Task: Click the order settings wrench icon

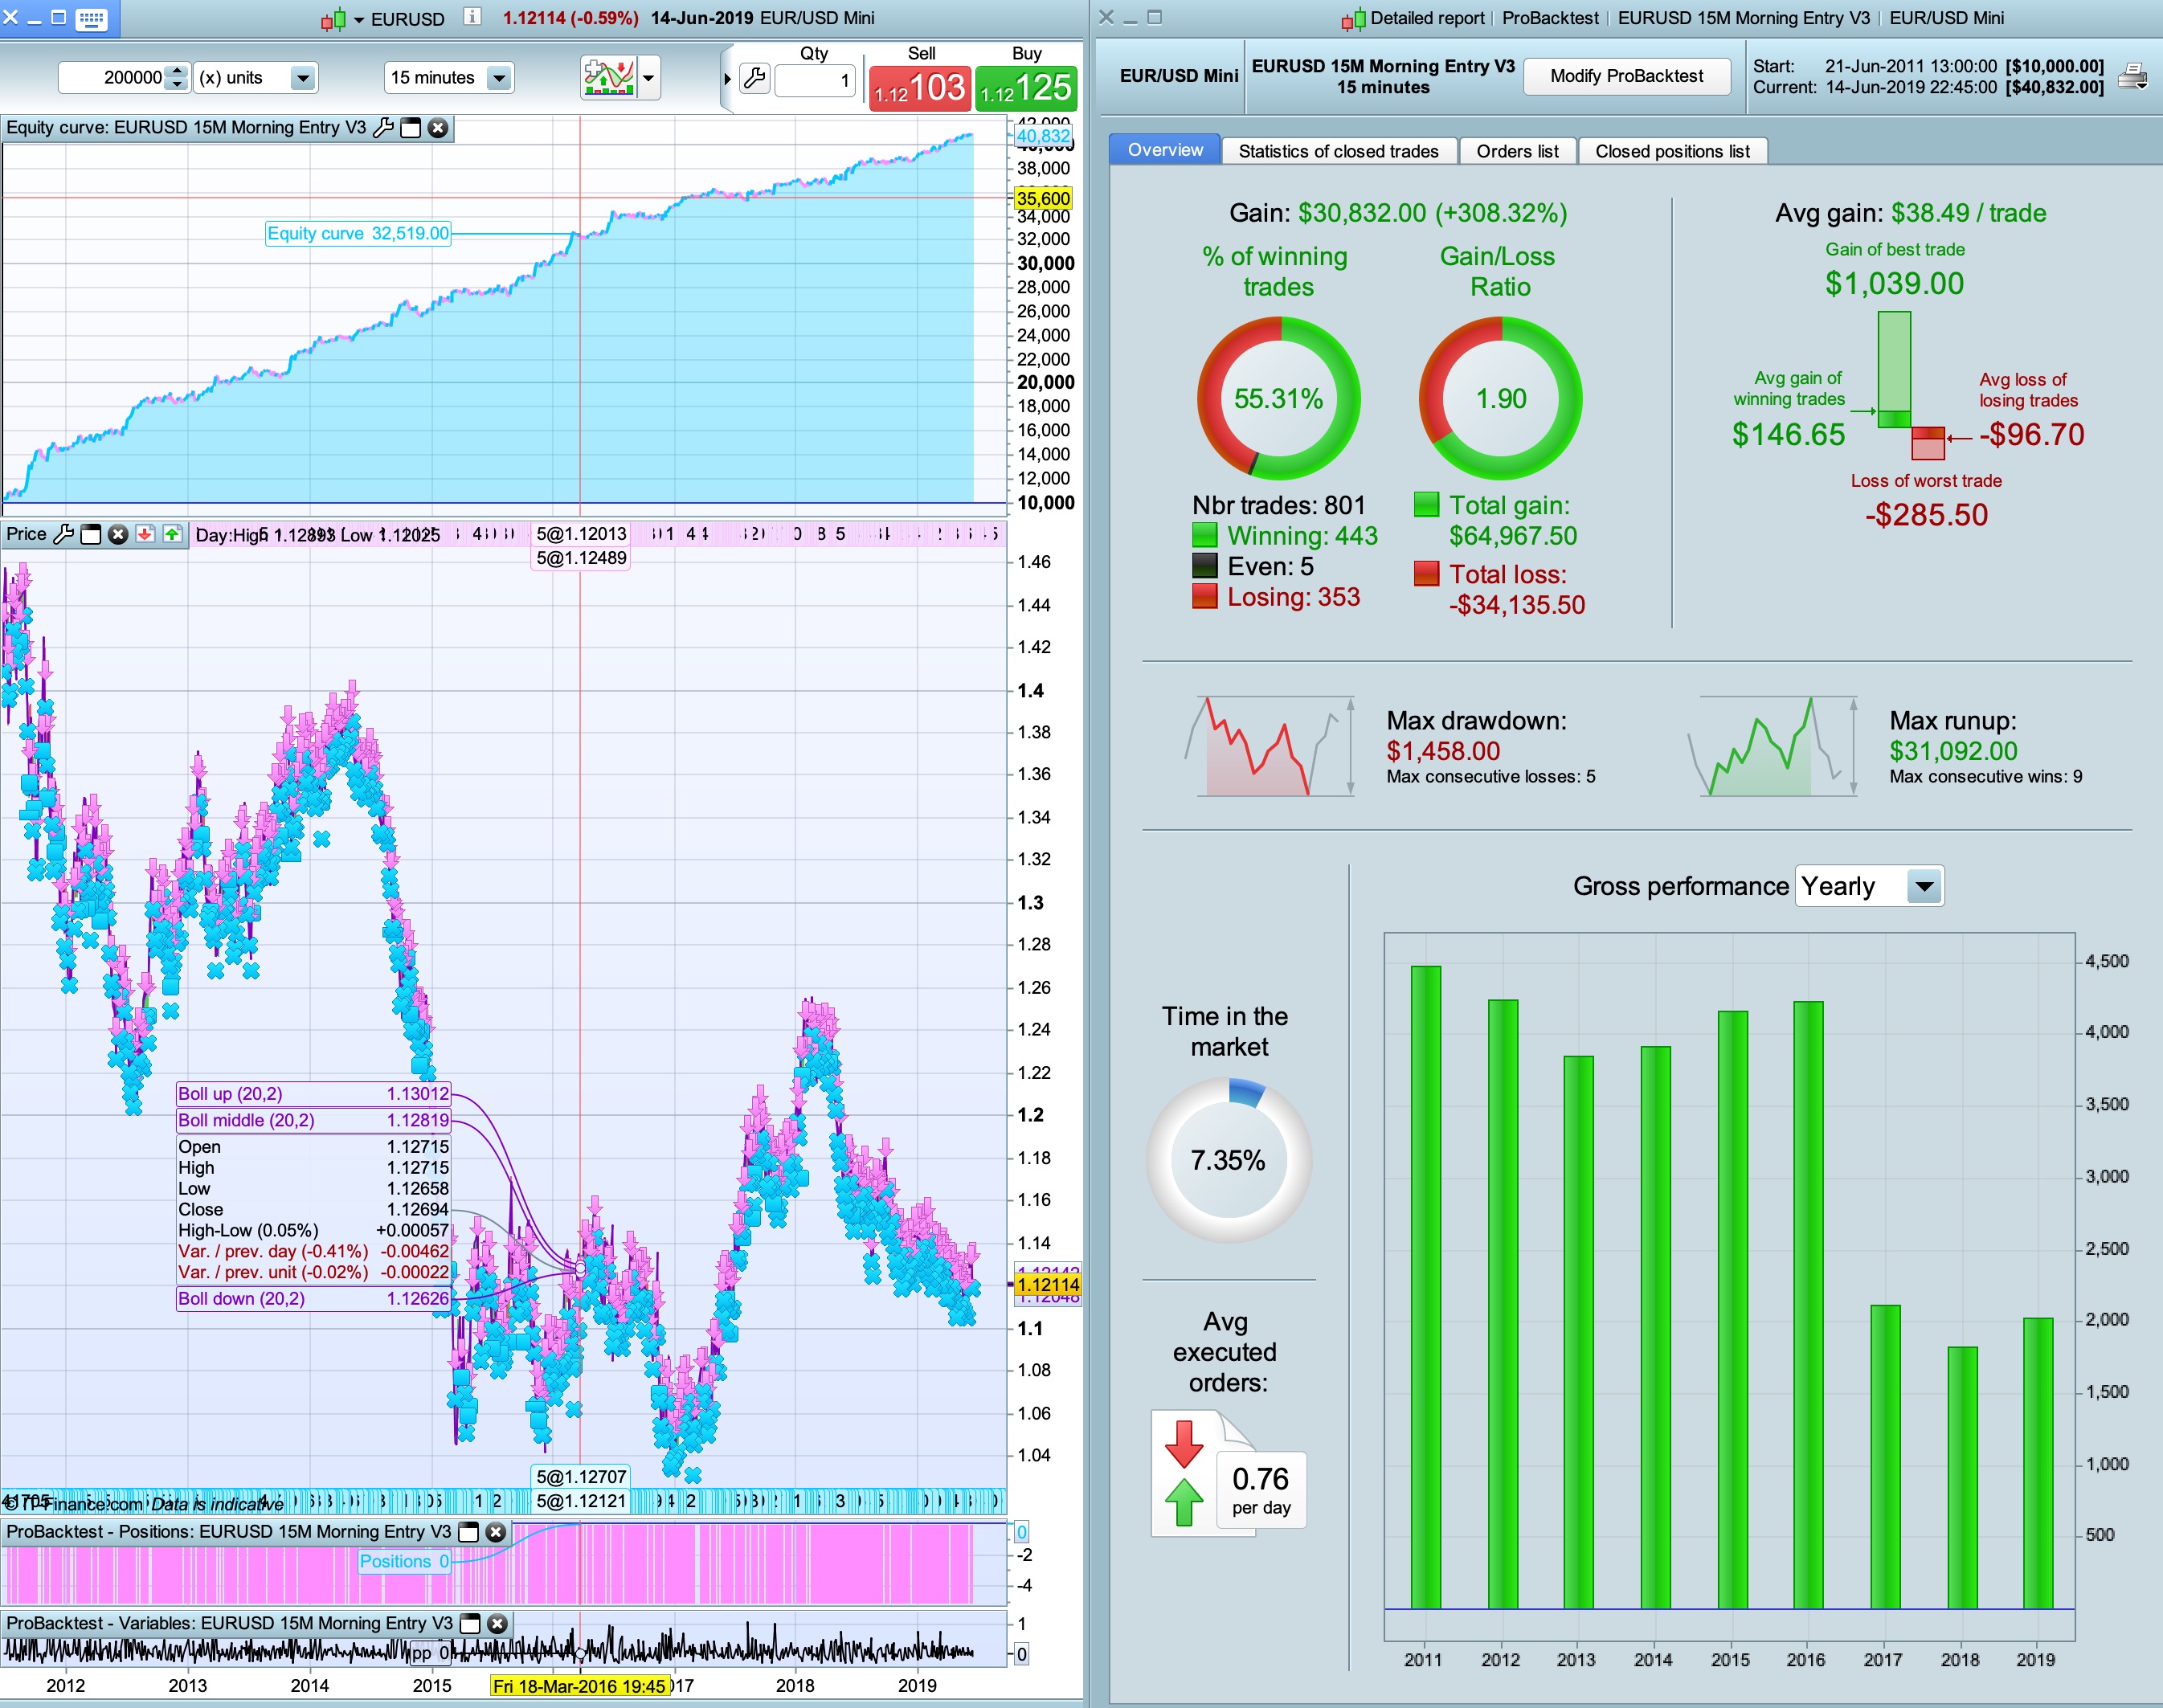Action: [x=755, y=78]
